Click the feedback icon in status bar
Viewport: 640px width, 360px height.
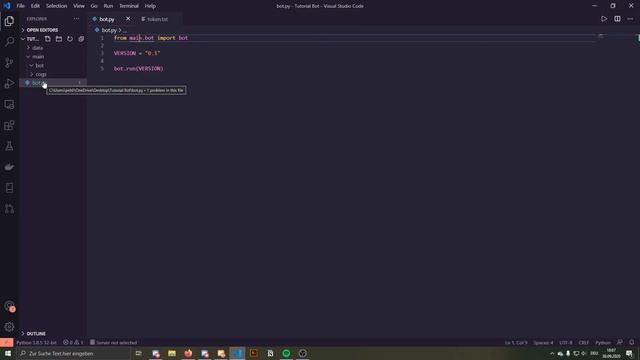tap(620, 342)
